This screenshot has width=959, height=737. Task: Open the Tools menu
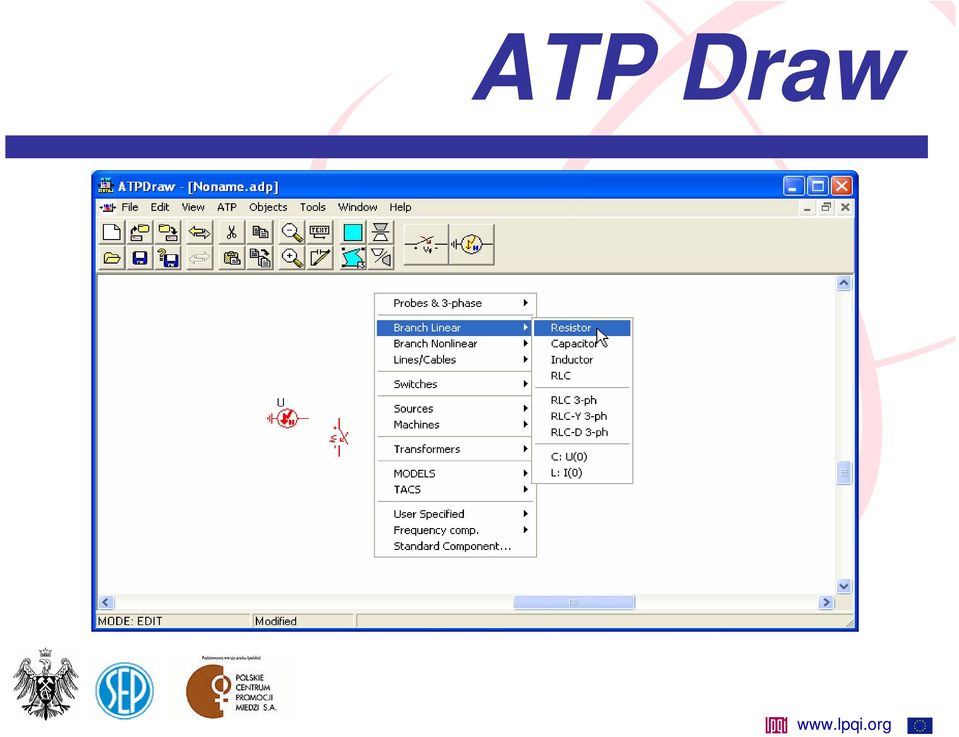pos(313,207)
